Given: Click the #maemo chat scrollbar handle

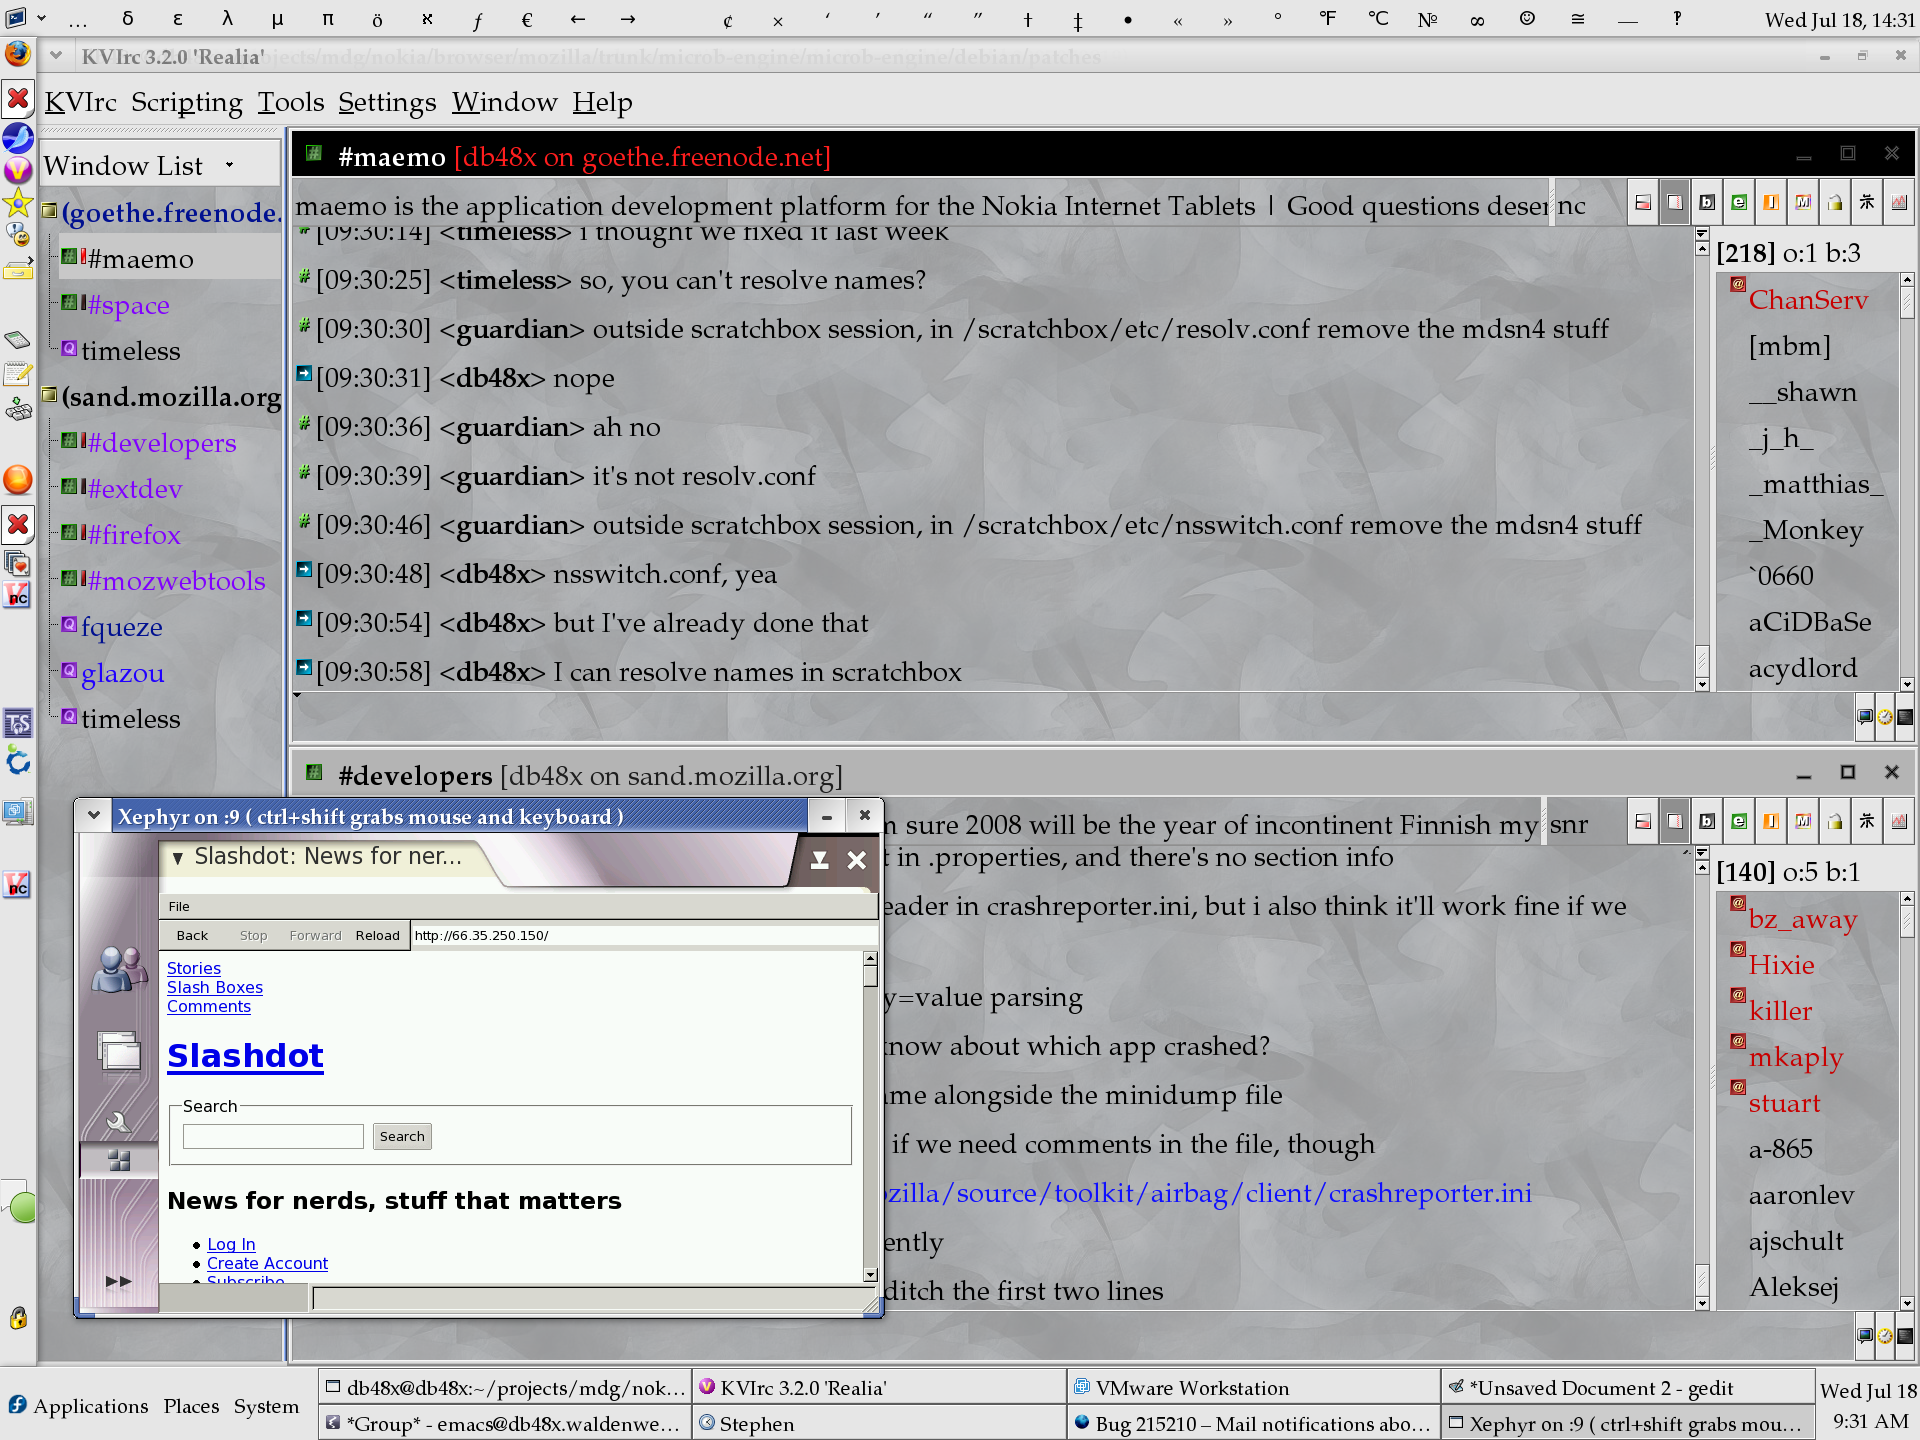Looking at the screenshot, I should (1702, 660).
